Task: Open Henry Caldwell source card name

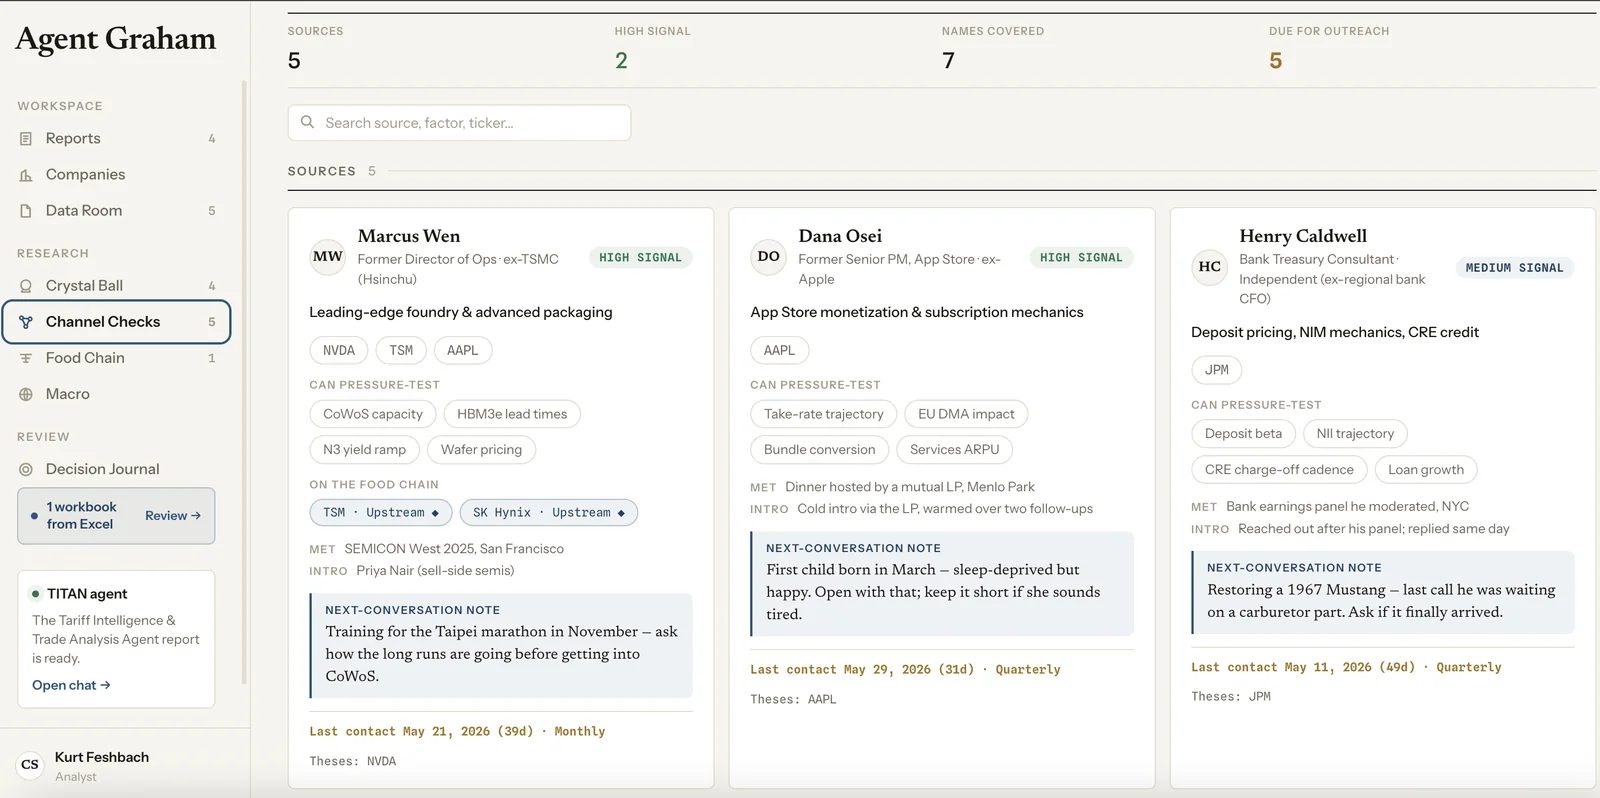Action: pyautogui.click(x=1303, y=236)
